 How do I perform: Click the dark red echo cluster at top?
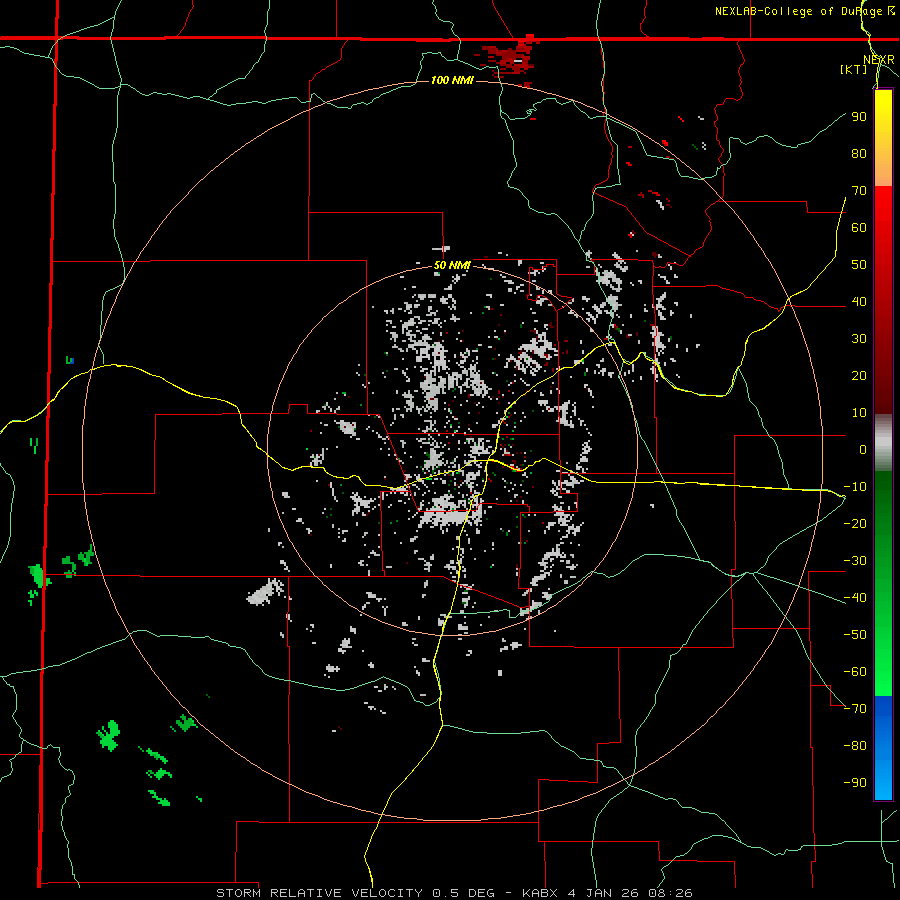[509, 59]
